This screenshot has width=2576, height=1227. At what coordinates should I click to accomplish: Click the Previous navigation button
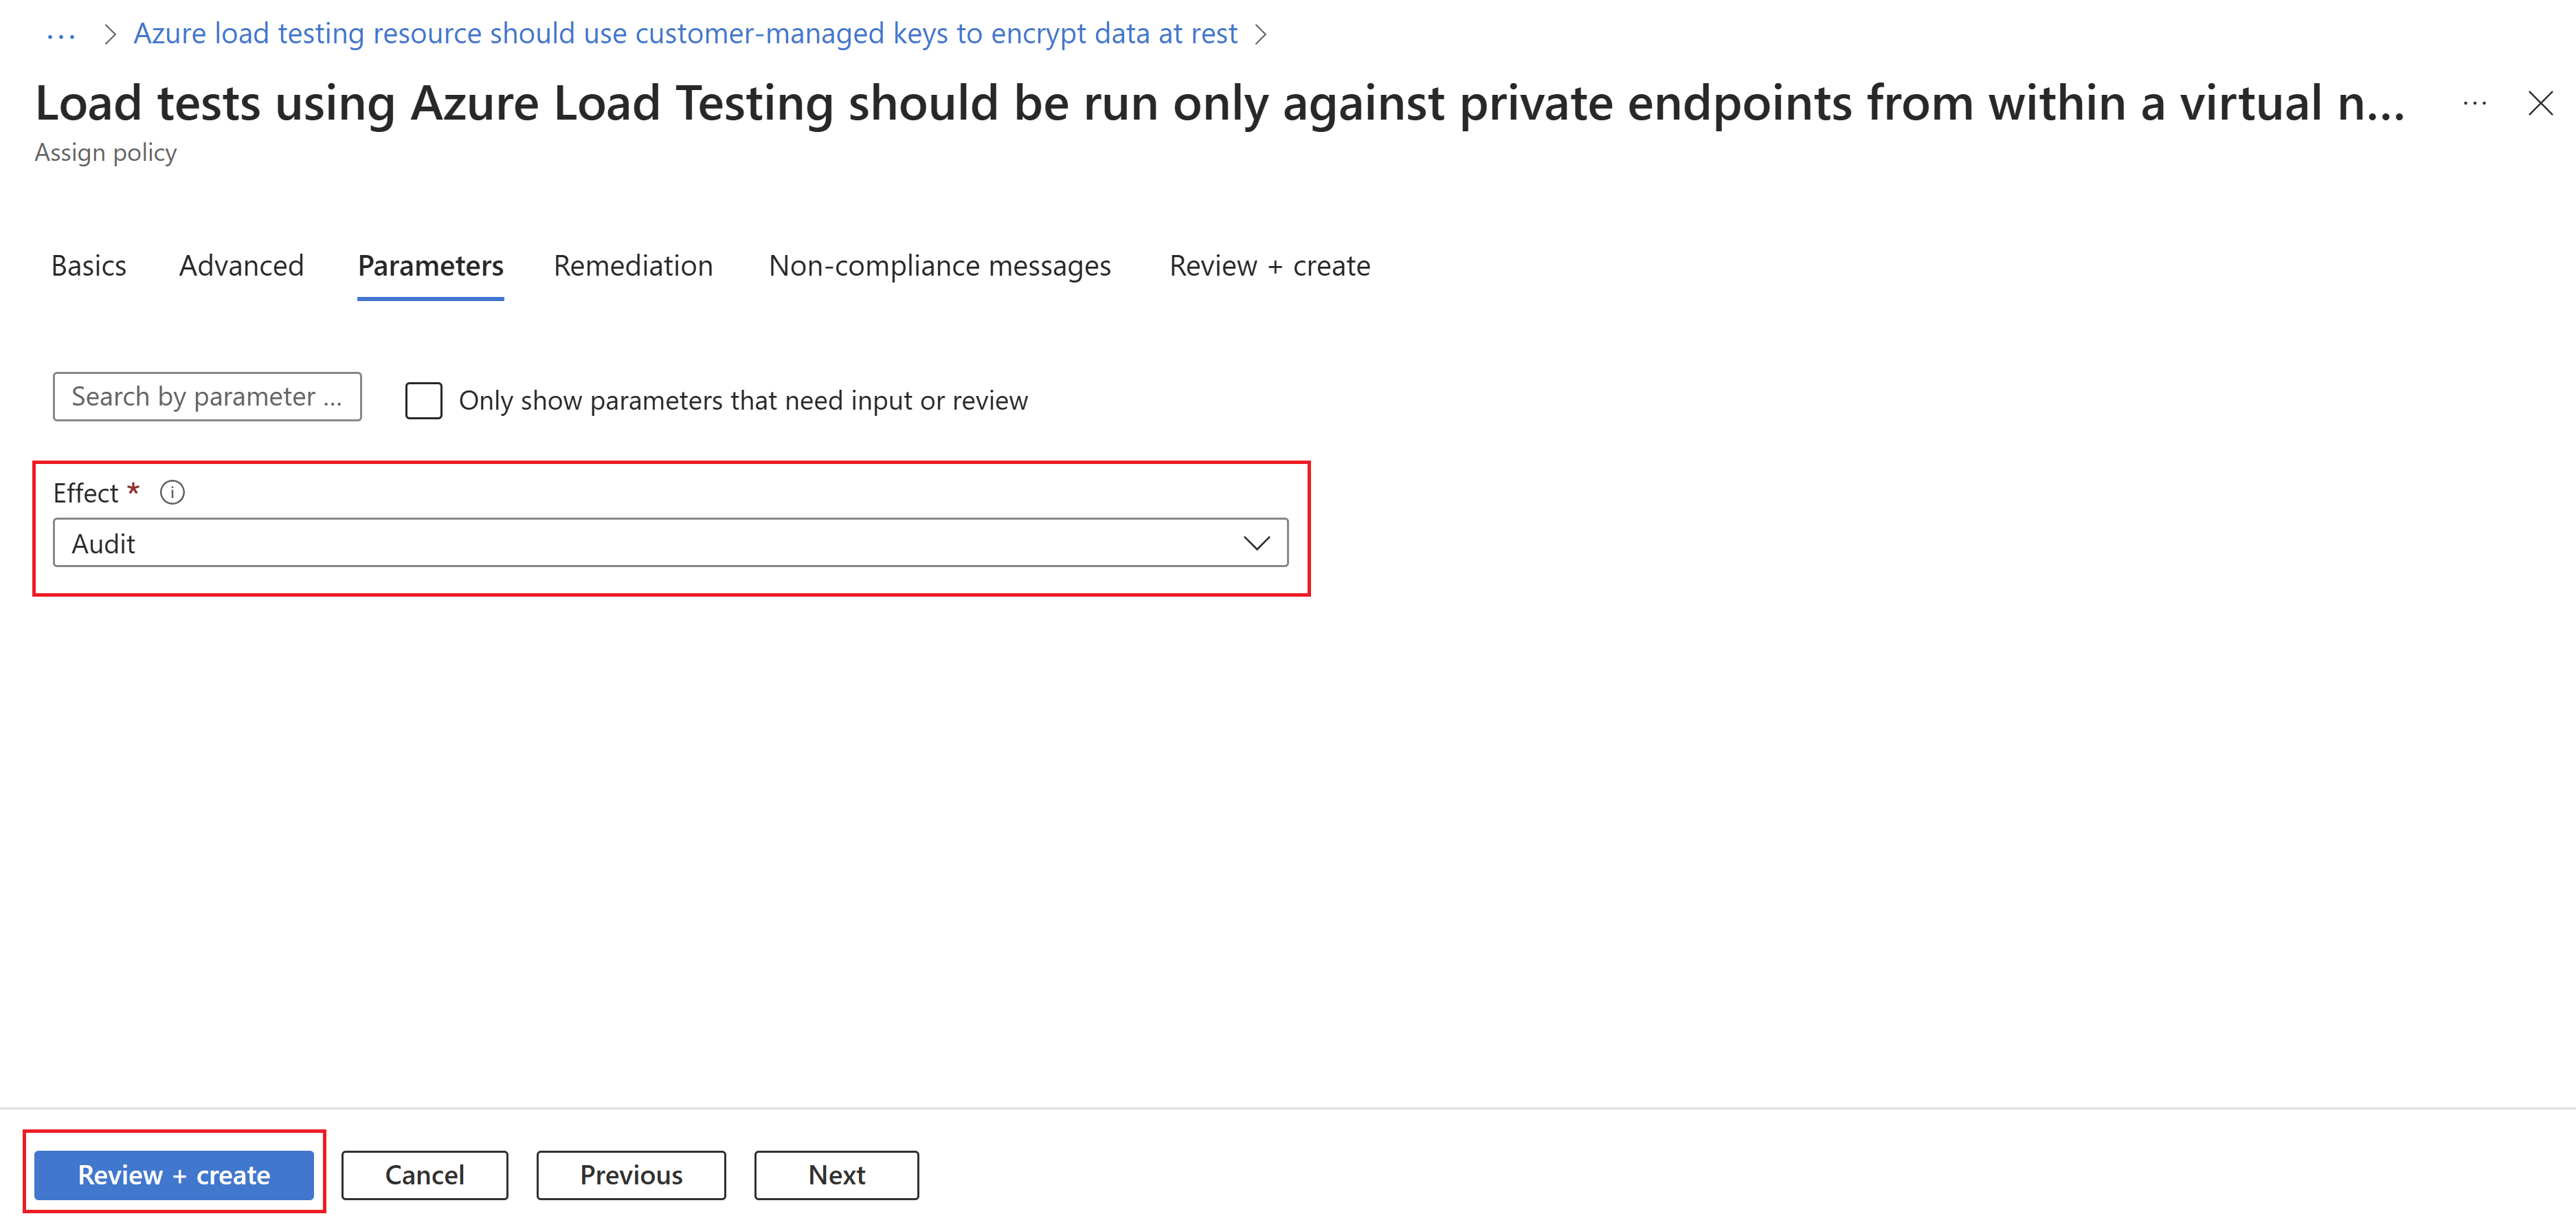click(x=631, y=1175)
